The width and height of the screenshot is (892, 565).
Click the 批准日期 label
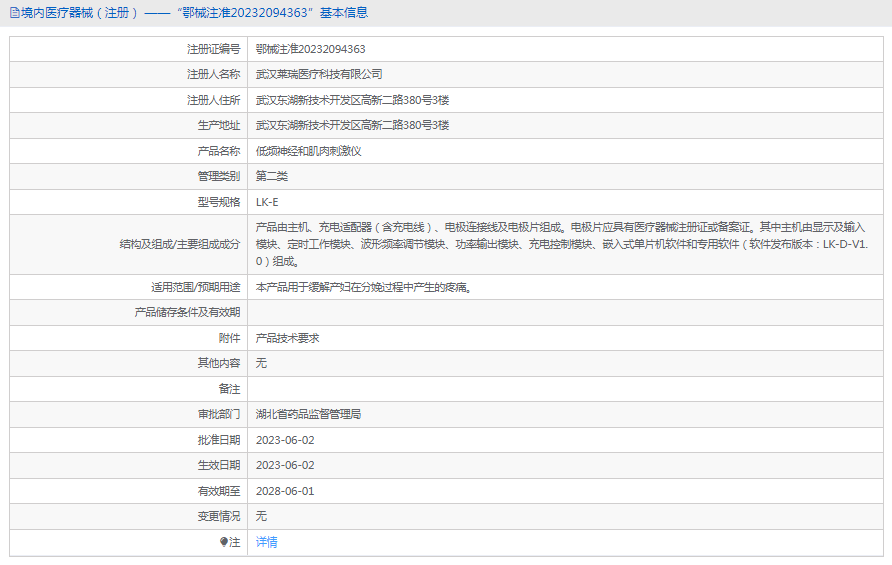[x=219, y=440]
